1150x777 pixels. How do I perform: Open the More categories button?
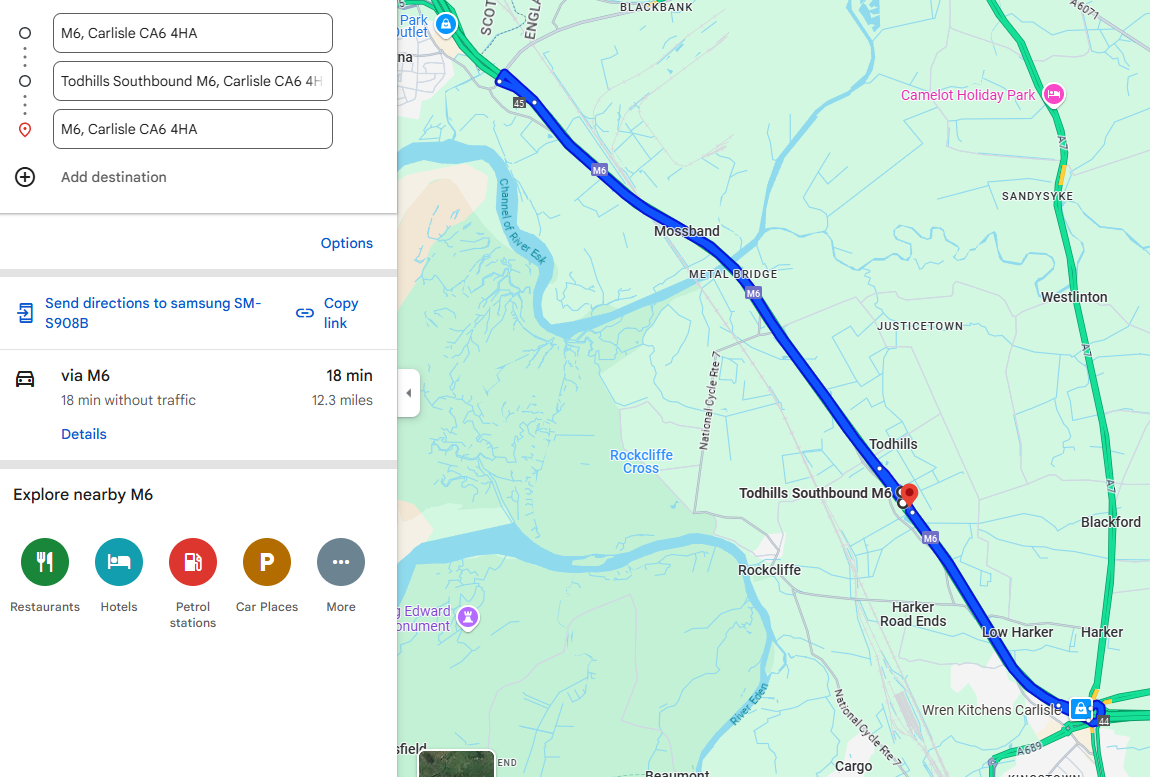click(x=341, y=562)
